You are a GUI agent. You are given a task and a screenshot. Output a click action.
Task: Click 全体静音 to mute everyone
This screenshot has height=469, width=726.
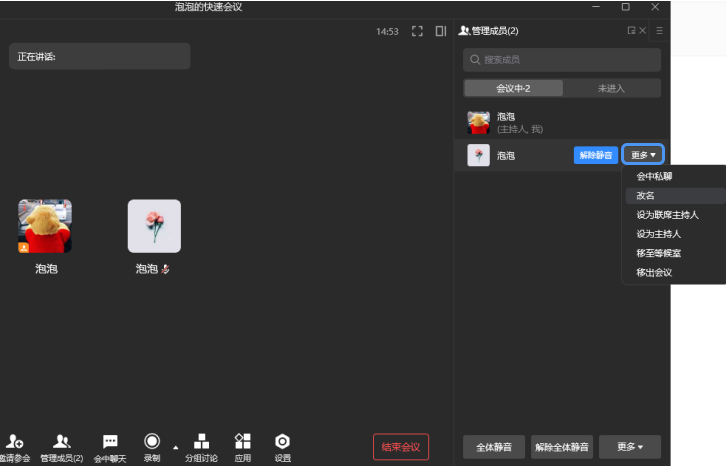tap(494, 446)
